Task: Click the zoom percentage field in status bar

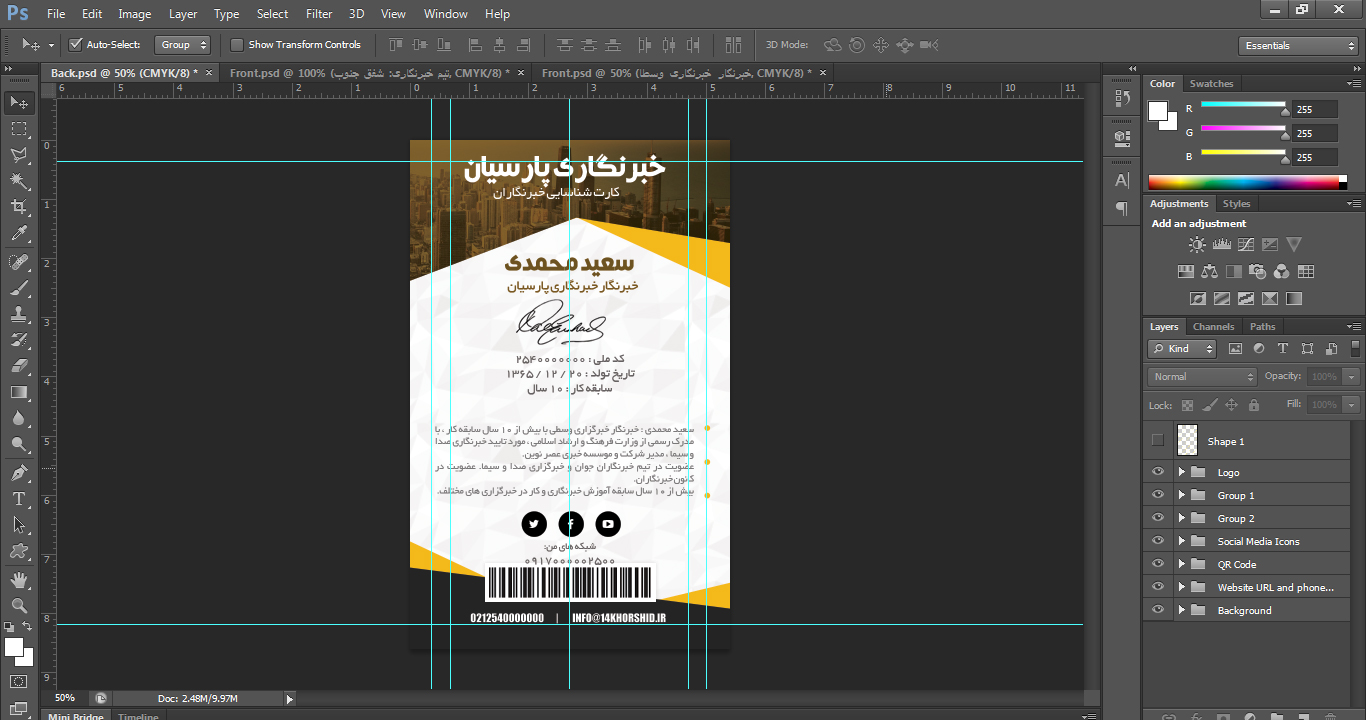Action: click(64, 697)
